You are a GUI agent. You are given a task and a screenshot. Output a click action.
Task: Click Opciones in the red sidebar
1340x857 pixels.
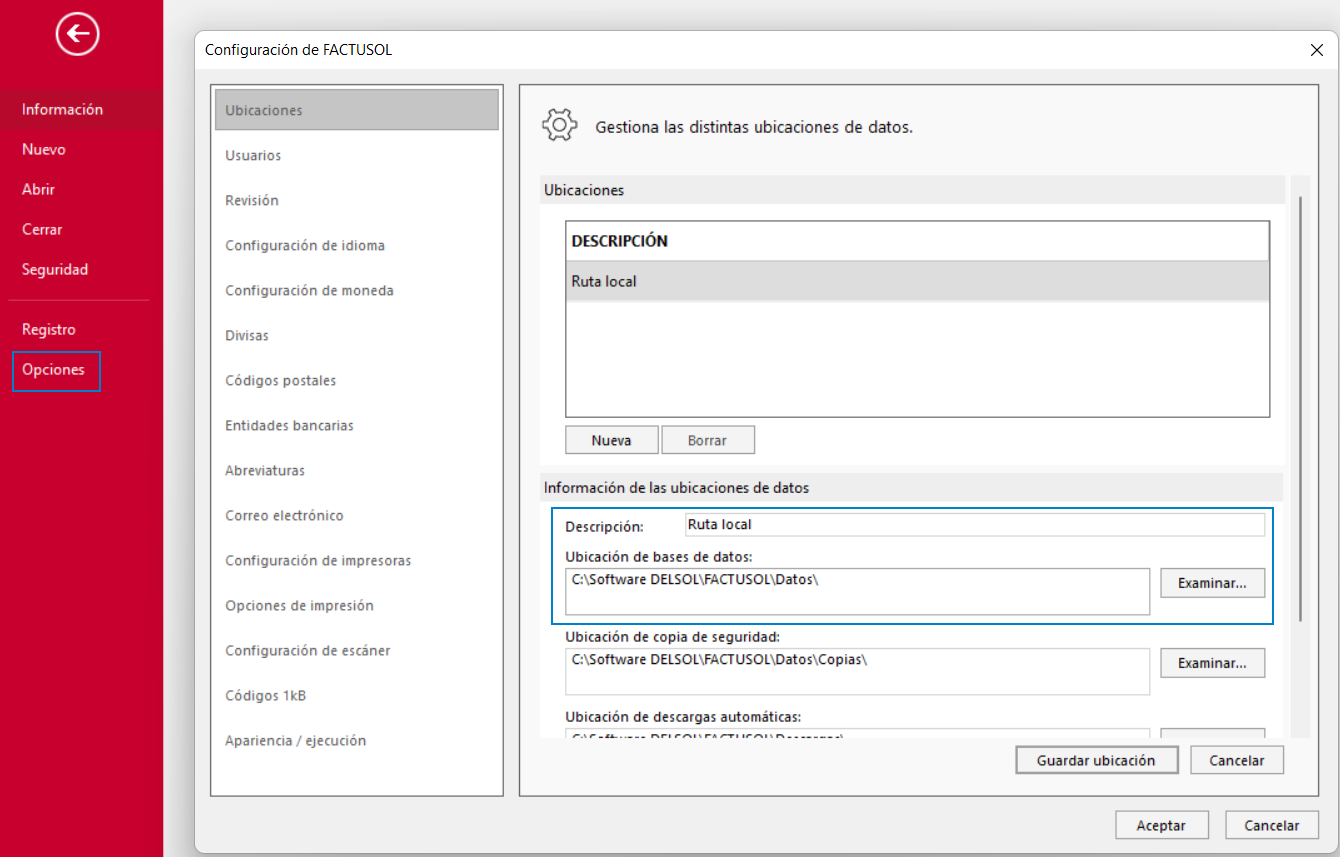[55, 370]
